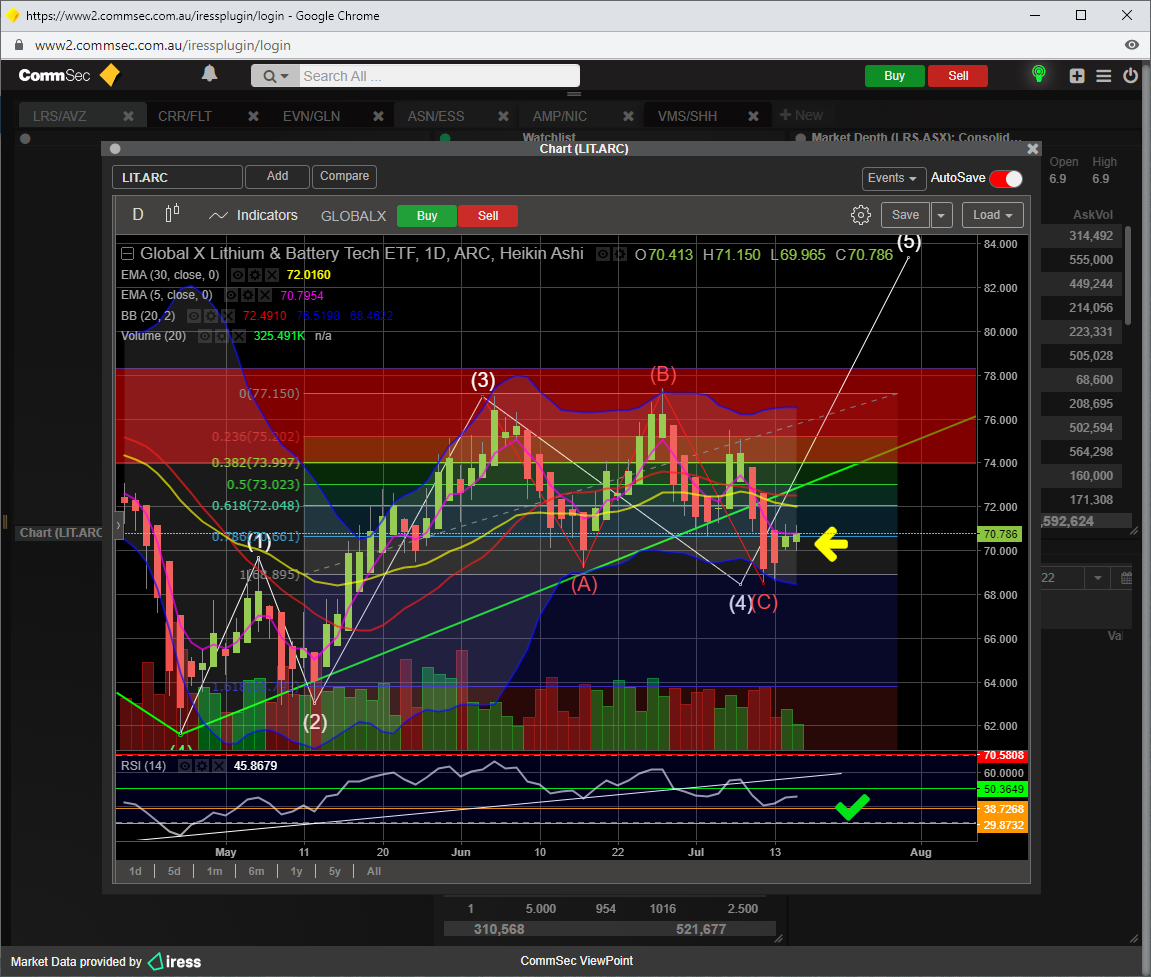Click the CommSec yellow diamond logo
1151x977 pixels.
click(x=109, y=75)
